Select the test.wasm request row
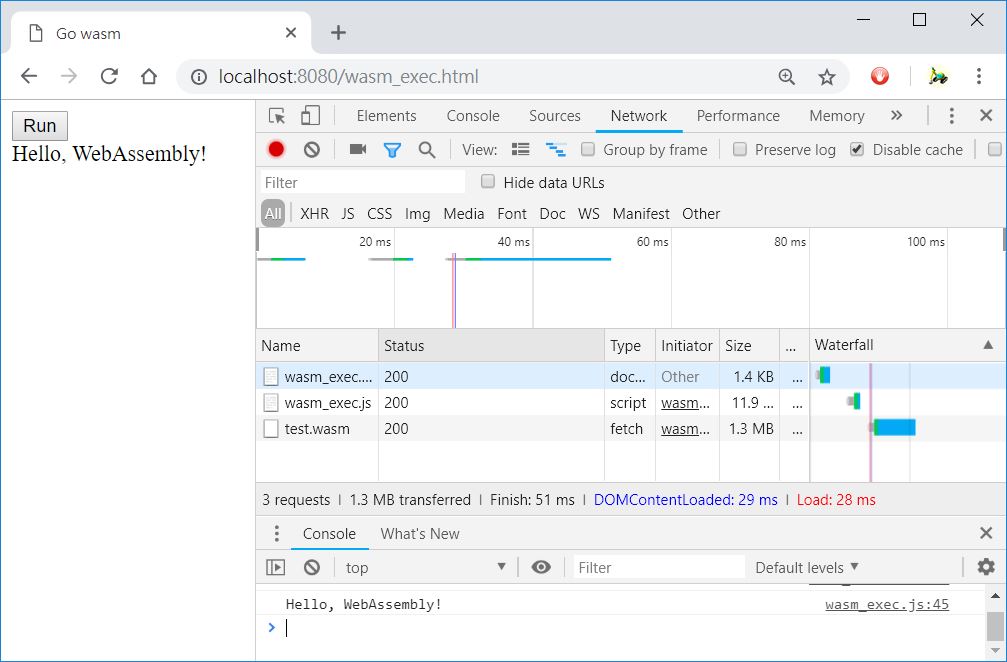Viewport: 1007px width, 662px height. [317, 429]
